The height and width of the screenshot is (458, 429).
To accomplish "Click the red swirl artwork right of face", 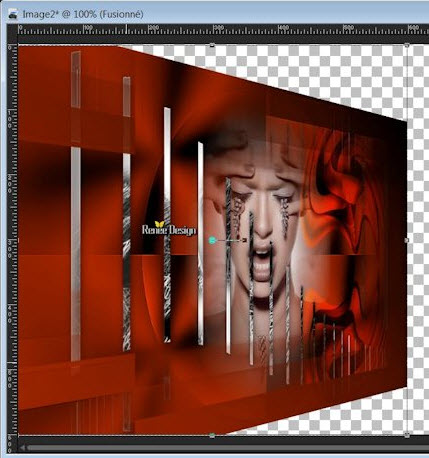I will coord(343,207).
